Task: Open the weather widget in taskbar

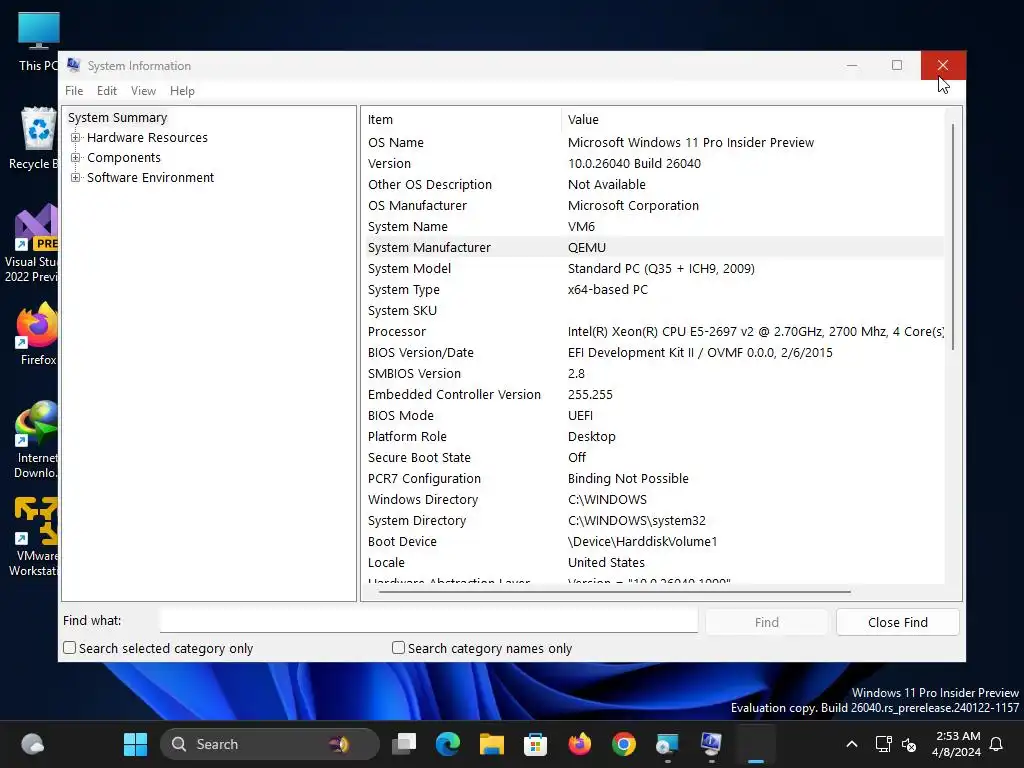Action: point(32,744)
